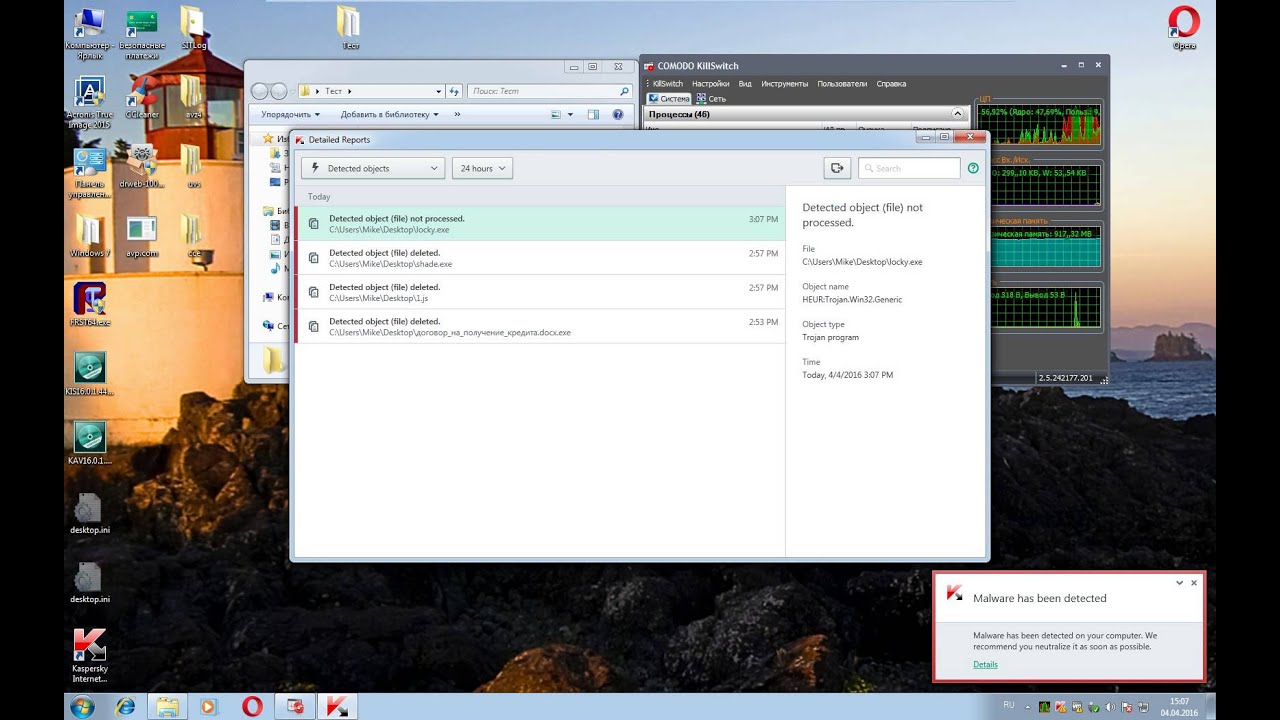The width and height of the screenshot is (1280, 720).
Task: Open the view options dropdown arrow in Explorer
Action: coord(571,115)
